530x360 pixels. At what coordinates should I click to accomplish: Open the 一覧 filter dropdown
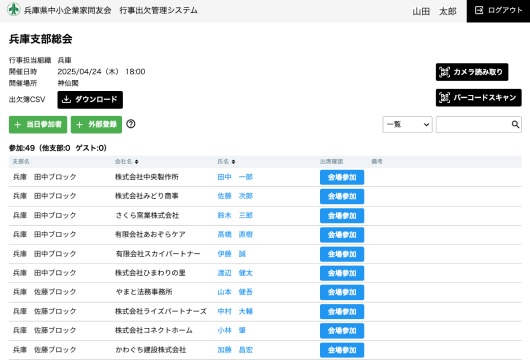(407, 124)
